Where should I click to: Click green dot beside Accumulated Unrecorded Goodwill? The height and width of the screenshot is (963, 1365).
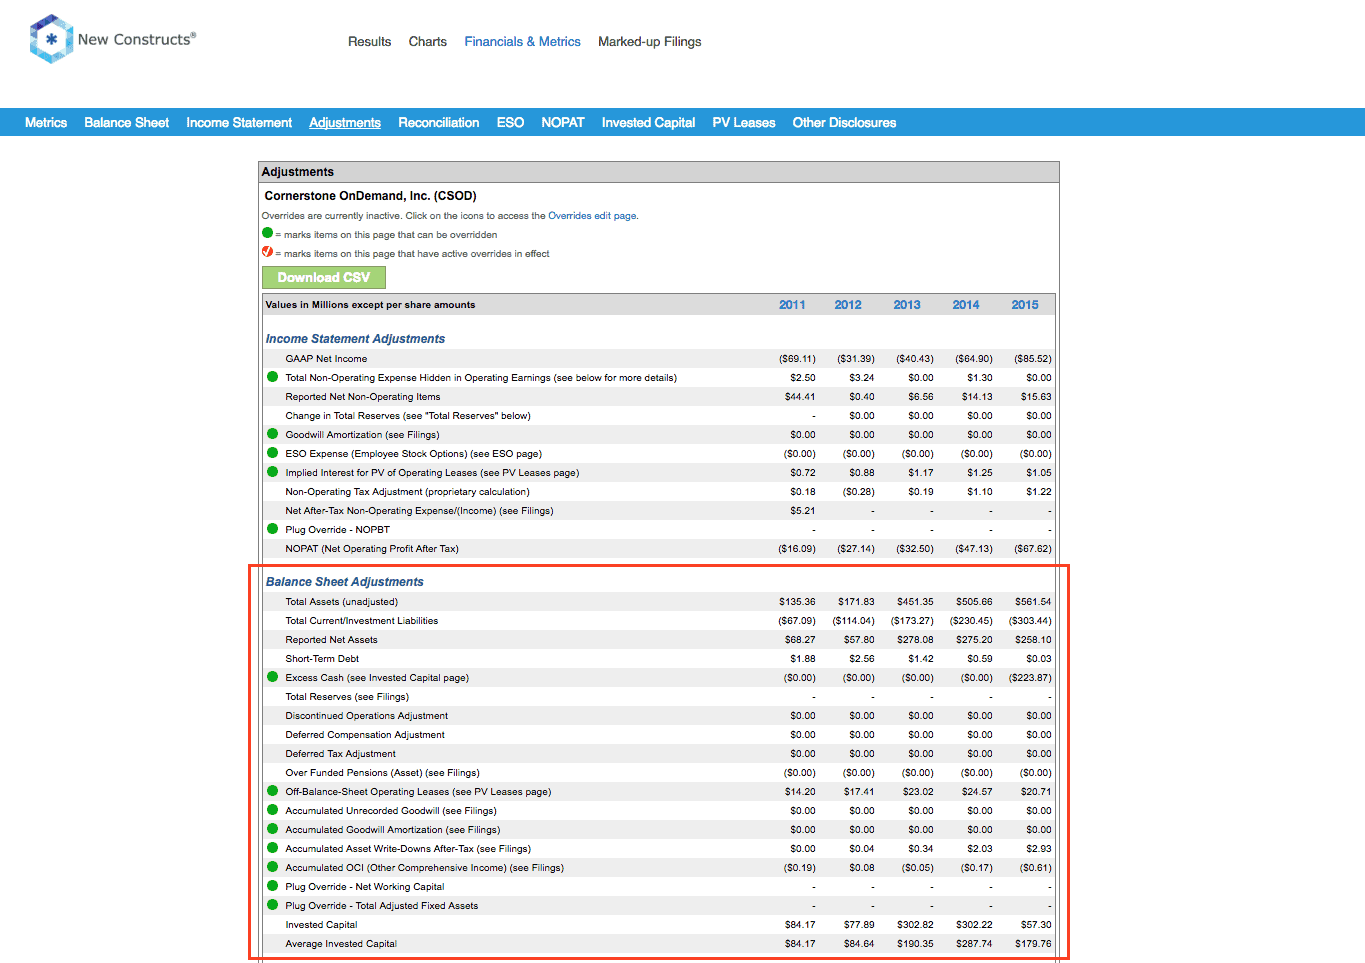[x=272, y=810]
